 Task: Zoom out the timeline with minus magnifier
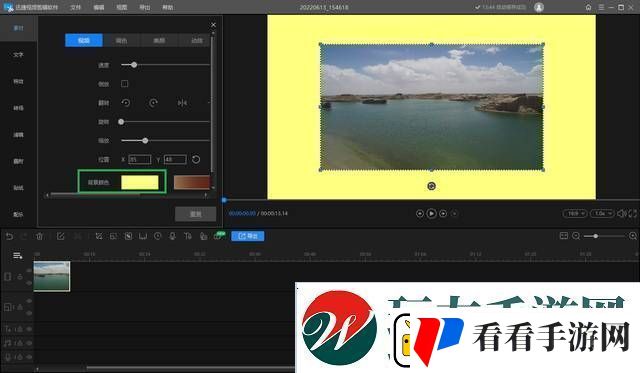coord(576,236)
